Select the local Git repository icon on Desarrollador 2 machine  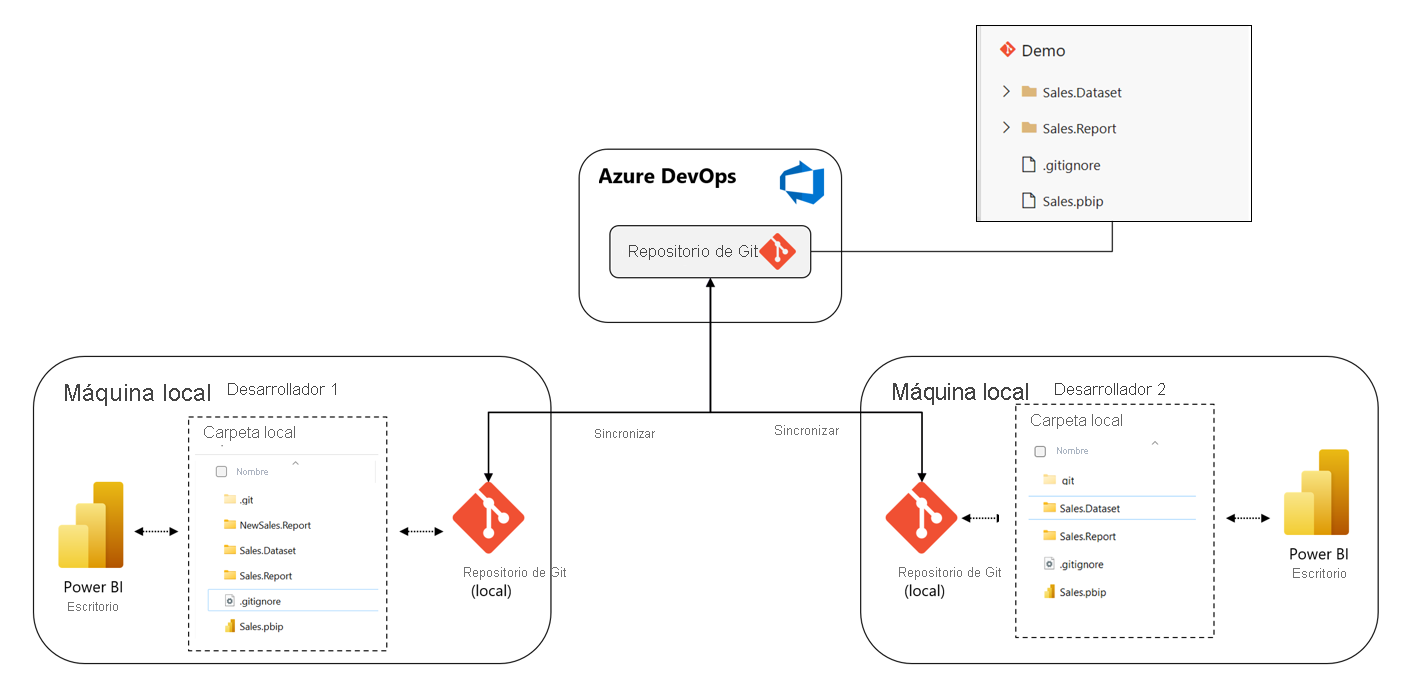922,518
